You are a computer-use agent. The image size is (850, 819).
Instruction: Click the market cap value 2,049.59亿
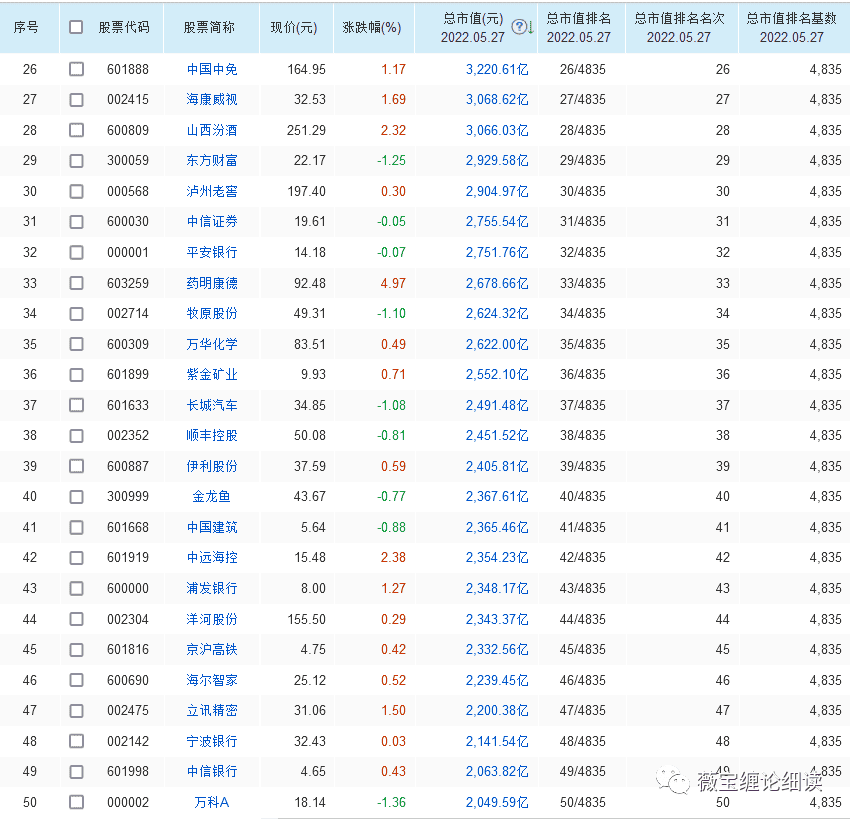tap(497, 802)
